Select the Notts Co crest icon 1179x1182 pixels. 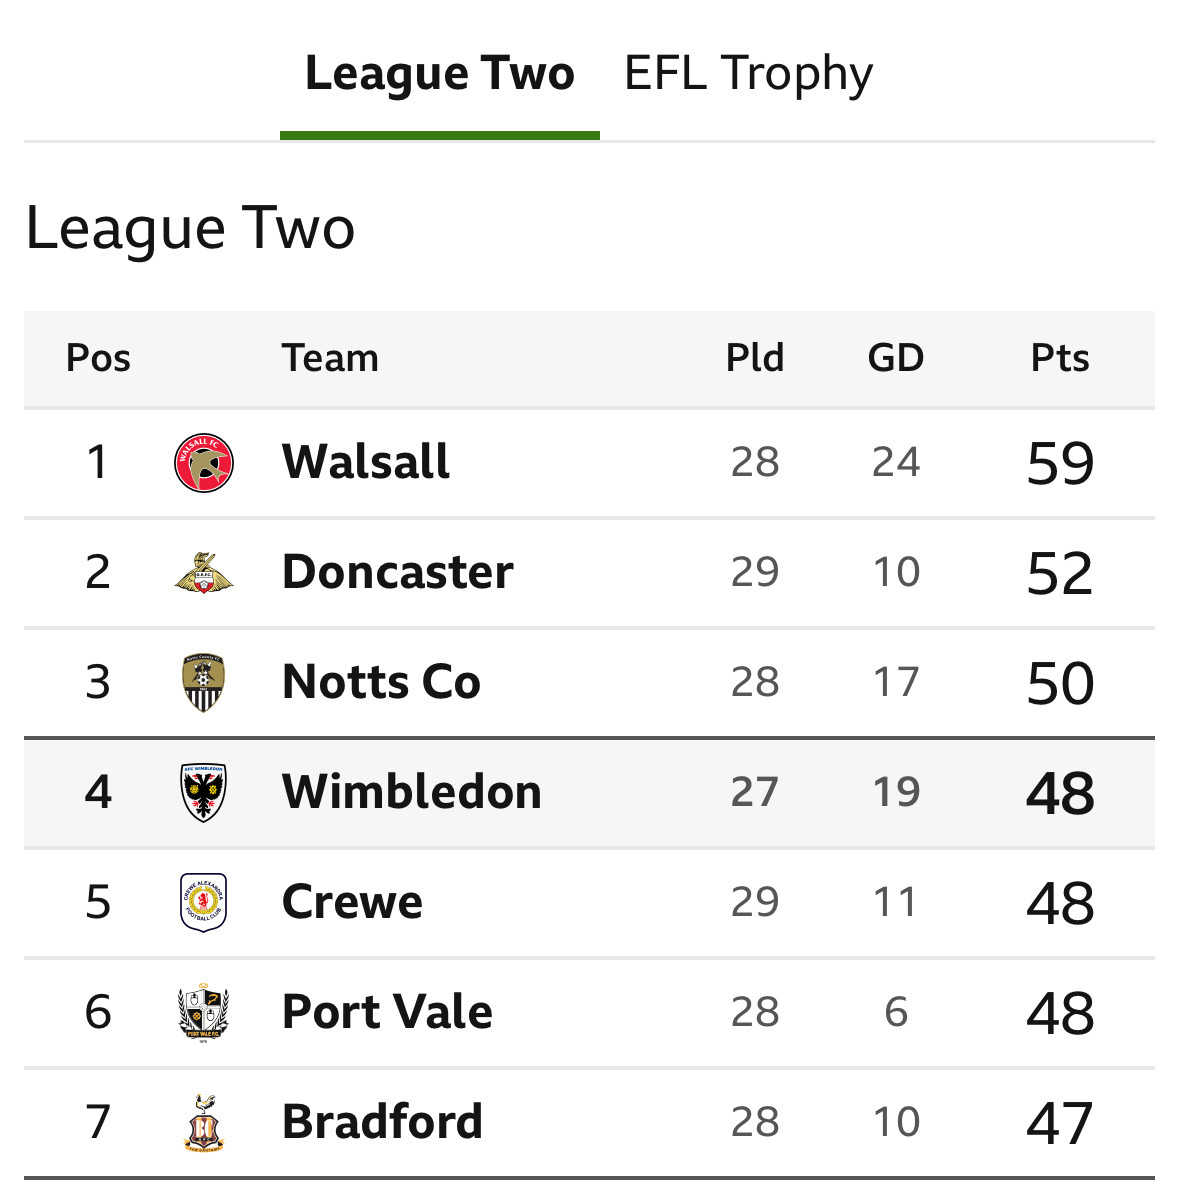click(x=204, y=682)
